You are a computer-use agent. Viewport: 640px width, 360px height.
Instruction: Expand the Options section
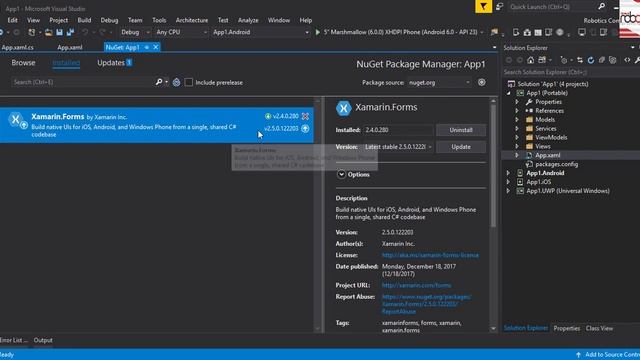coord(341,175)
